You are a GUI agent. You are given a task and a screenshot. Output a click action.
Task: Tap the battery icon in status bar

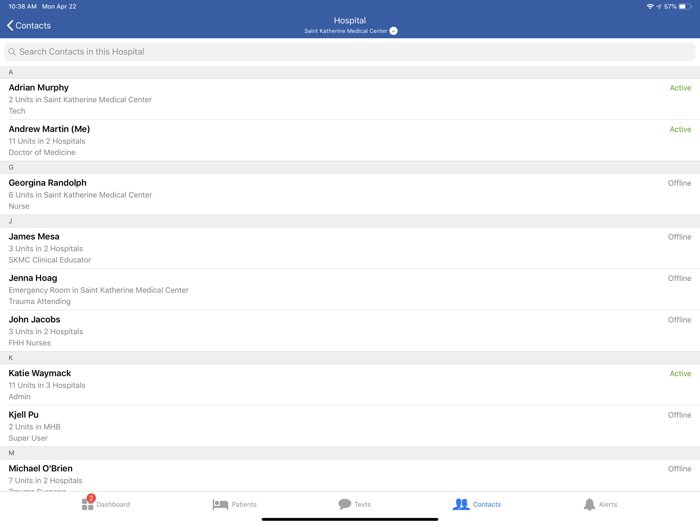(x=685, y=7)
